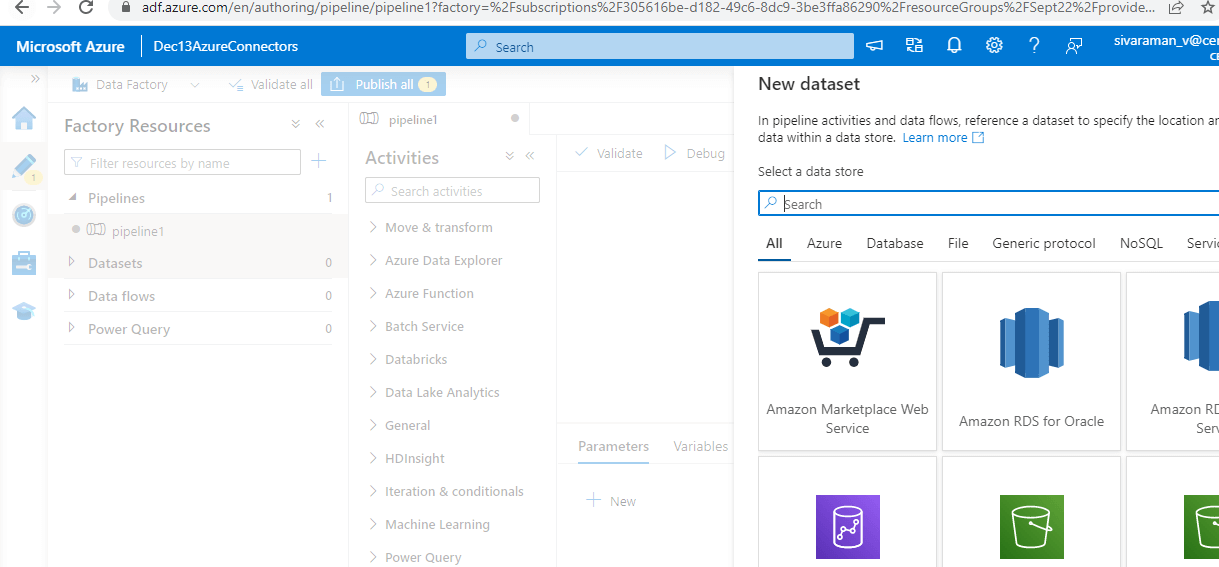Select the Amazon Marketplace Web Service tile

847,361
